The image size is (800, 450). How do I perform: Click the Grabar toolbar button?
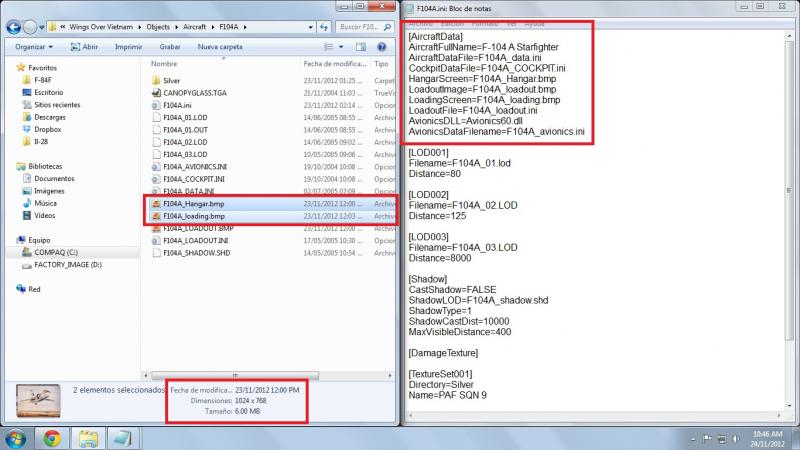point(169,47)
